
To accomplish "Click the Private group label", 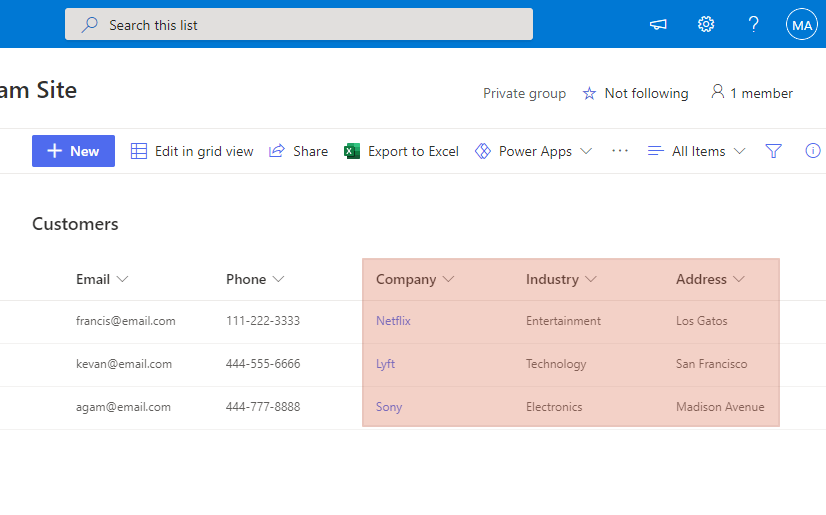I will pyautogui.click(x=524, y=94).
